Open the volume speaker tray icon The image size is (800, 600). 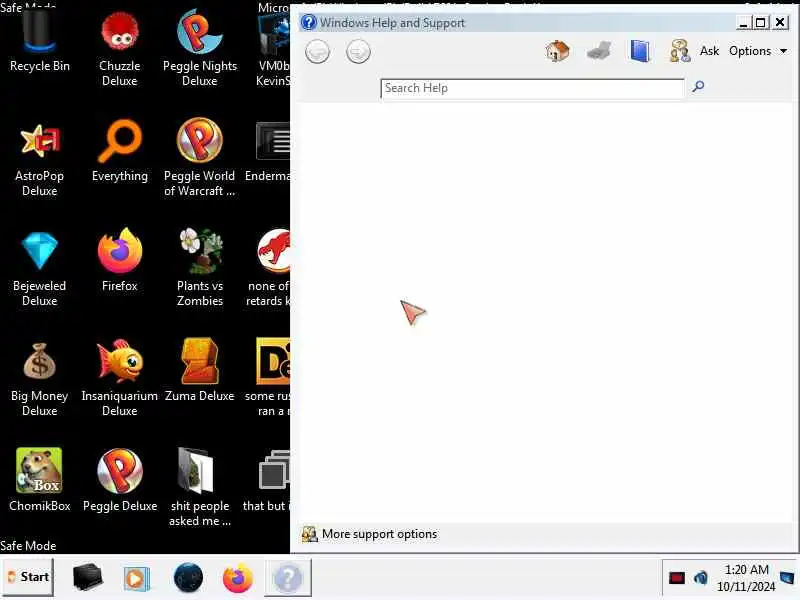click(x=701, y=578)
